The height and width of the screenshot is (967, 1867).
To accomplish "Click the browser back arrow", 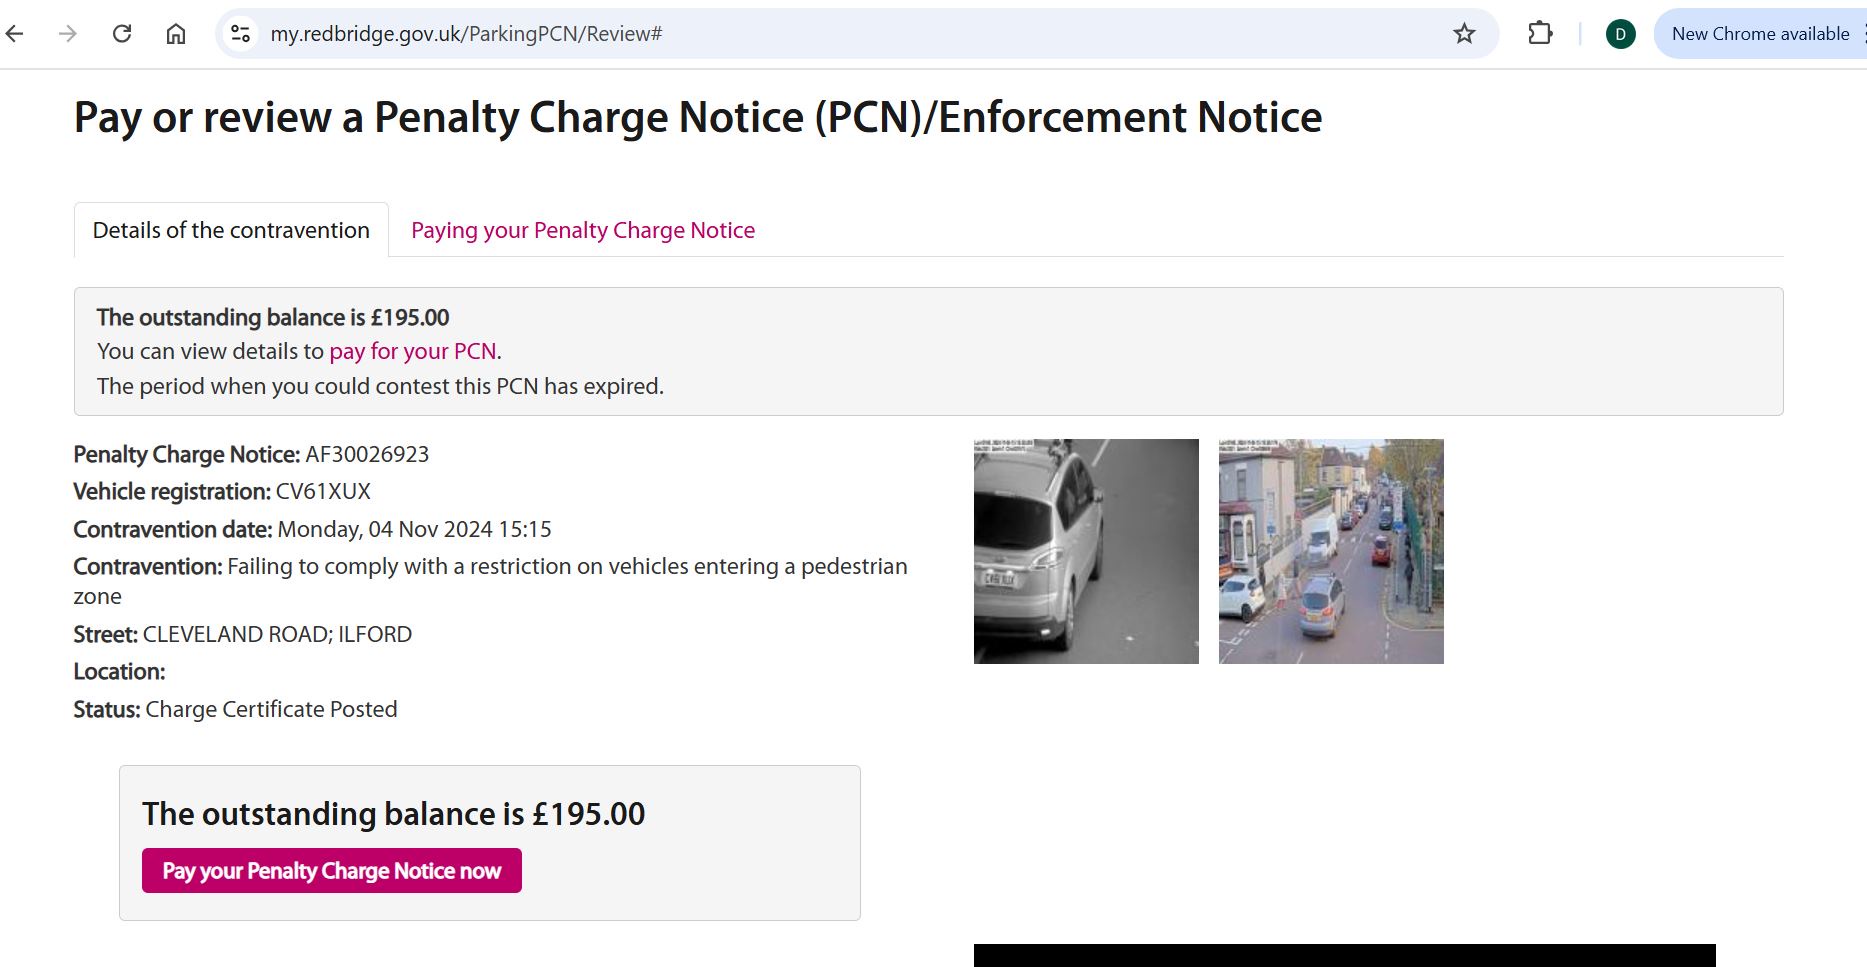I will tap(15, 34).
